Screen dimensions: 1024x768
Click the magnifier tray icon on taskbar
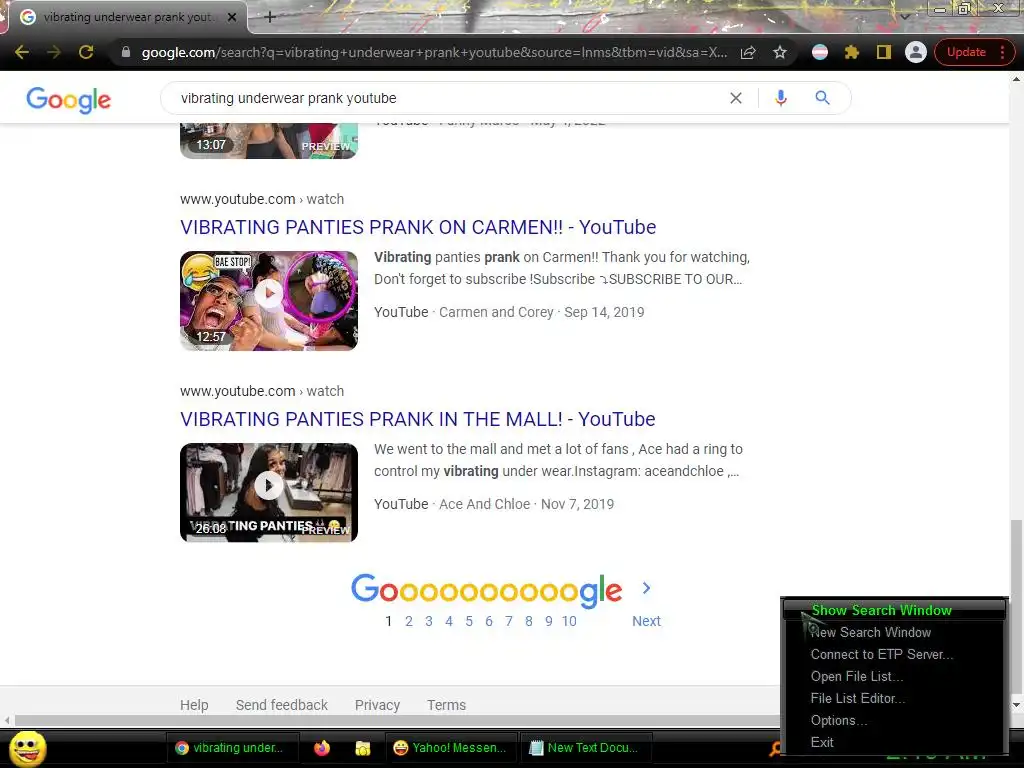coord(775,748)
